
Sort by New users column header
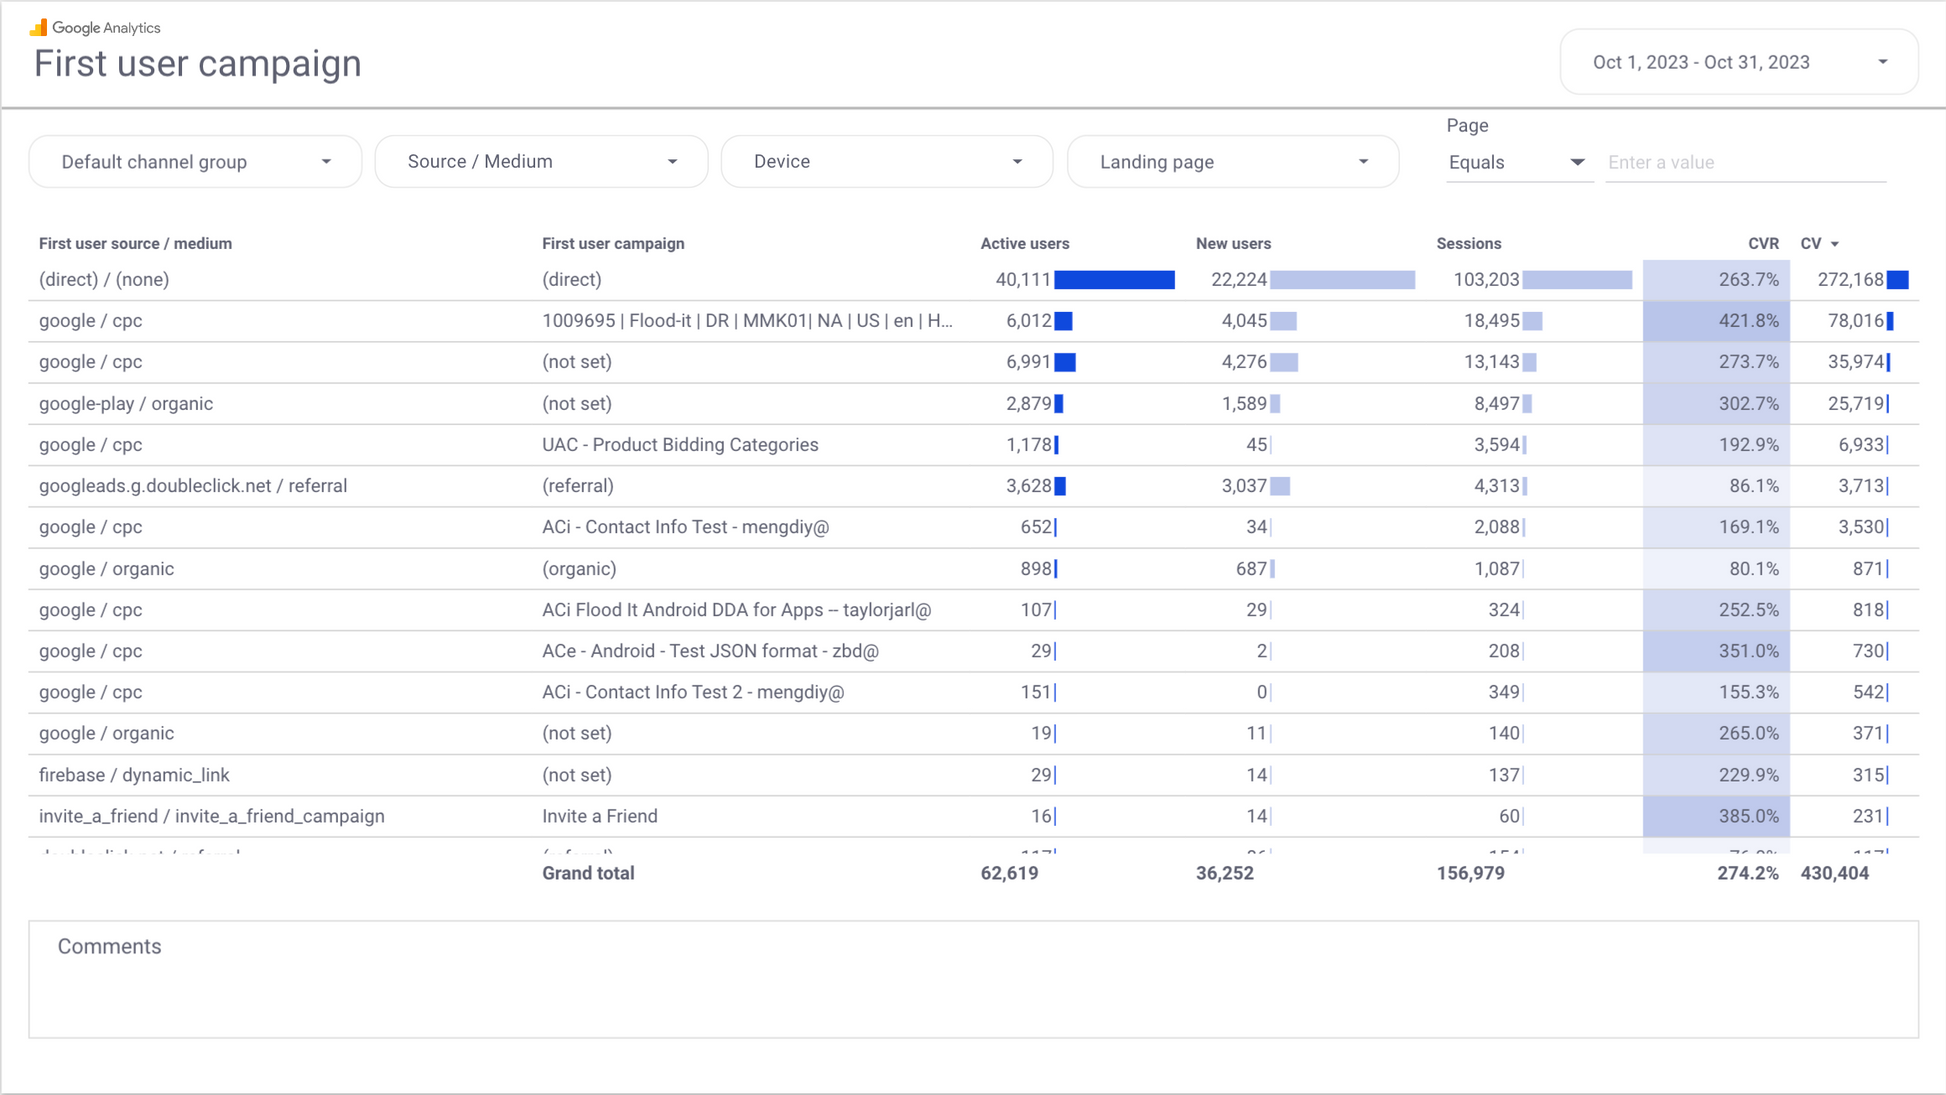point(1232,244)
